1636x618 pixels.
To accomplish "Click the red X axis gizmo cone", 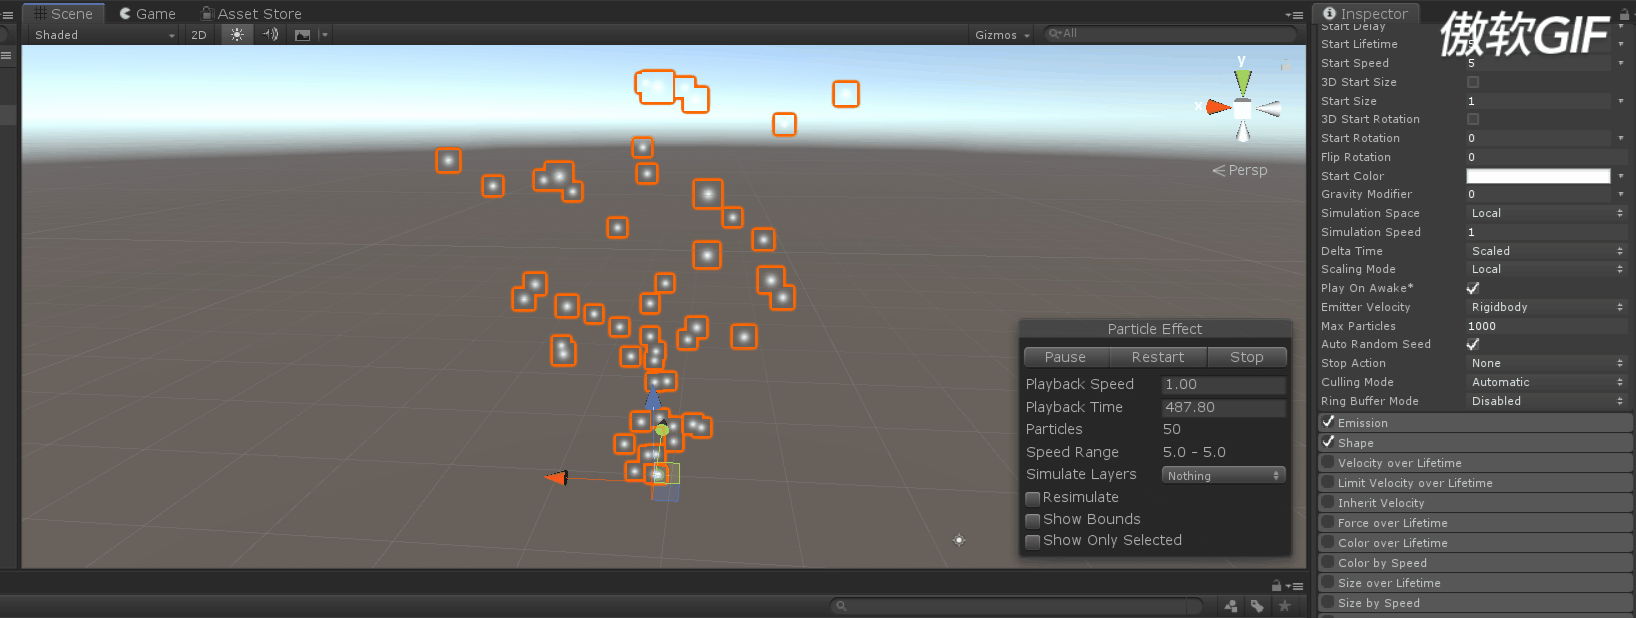I will tap(1218, 107).
